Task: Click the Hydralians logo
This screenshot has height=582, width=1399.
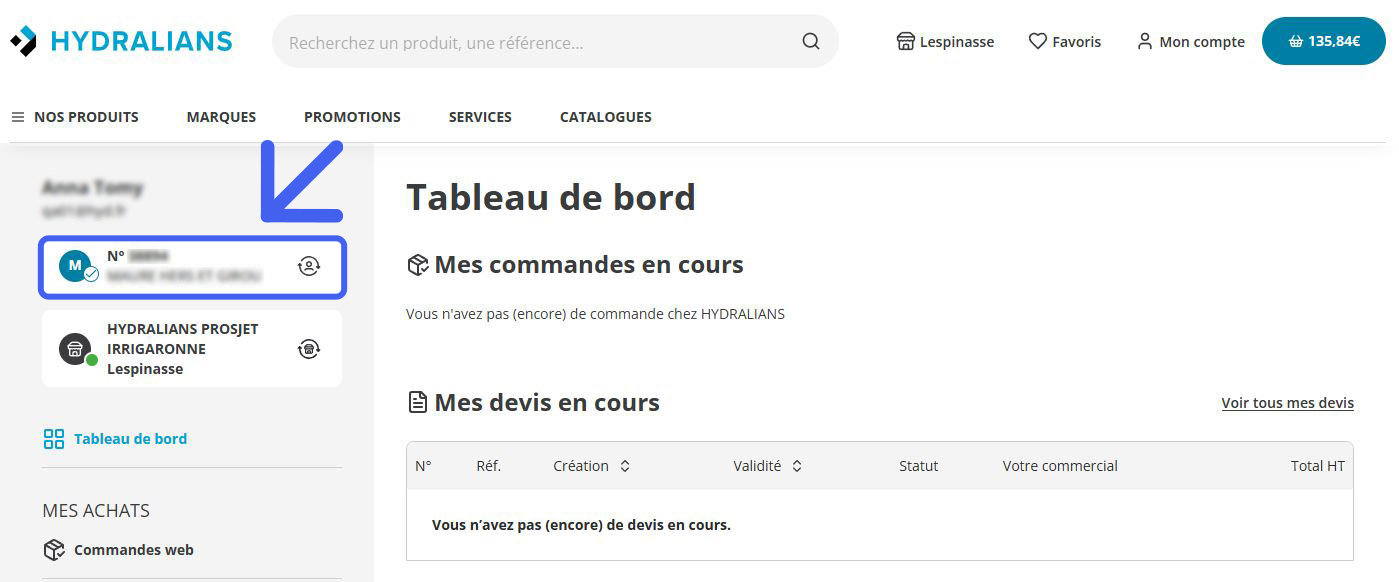Action: pos(121,41)
